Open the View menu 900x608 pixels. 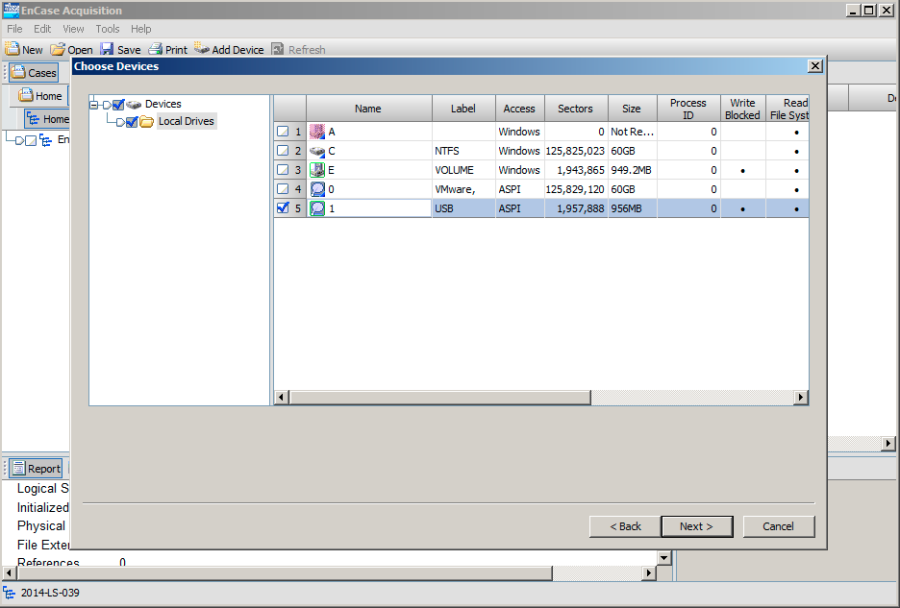click(73, 29)
